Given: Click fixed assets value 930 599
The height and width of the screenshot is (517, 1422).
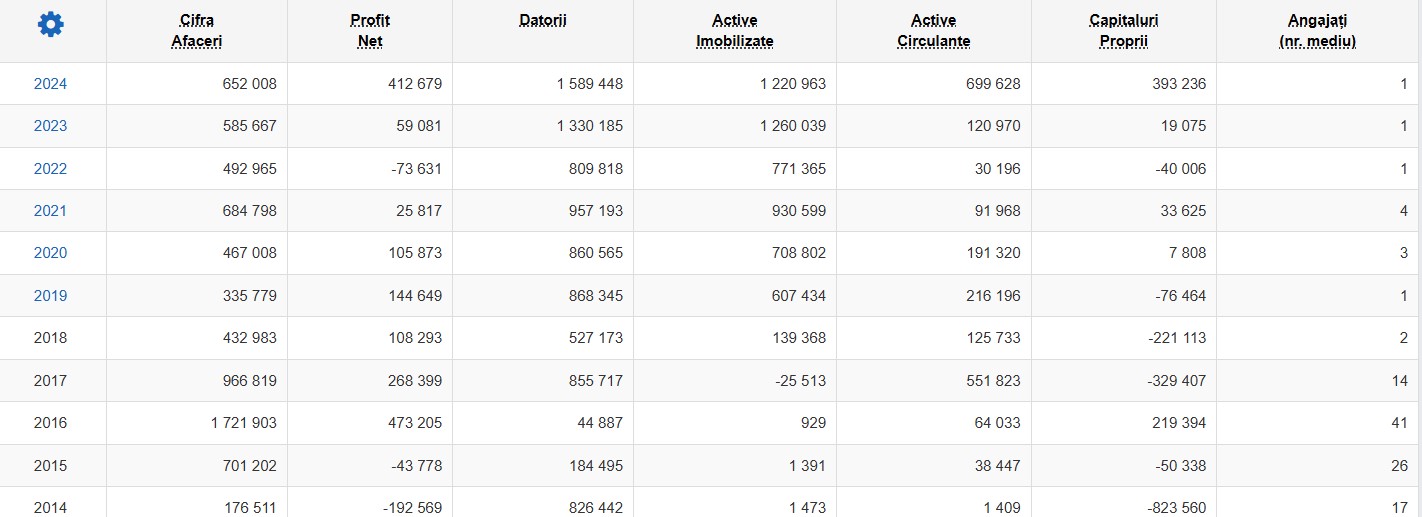Looking at the screenshot, I should [799, 211].
